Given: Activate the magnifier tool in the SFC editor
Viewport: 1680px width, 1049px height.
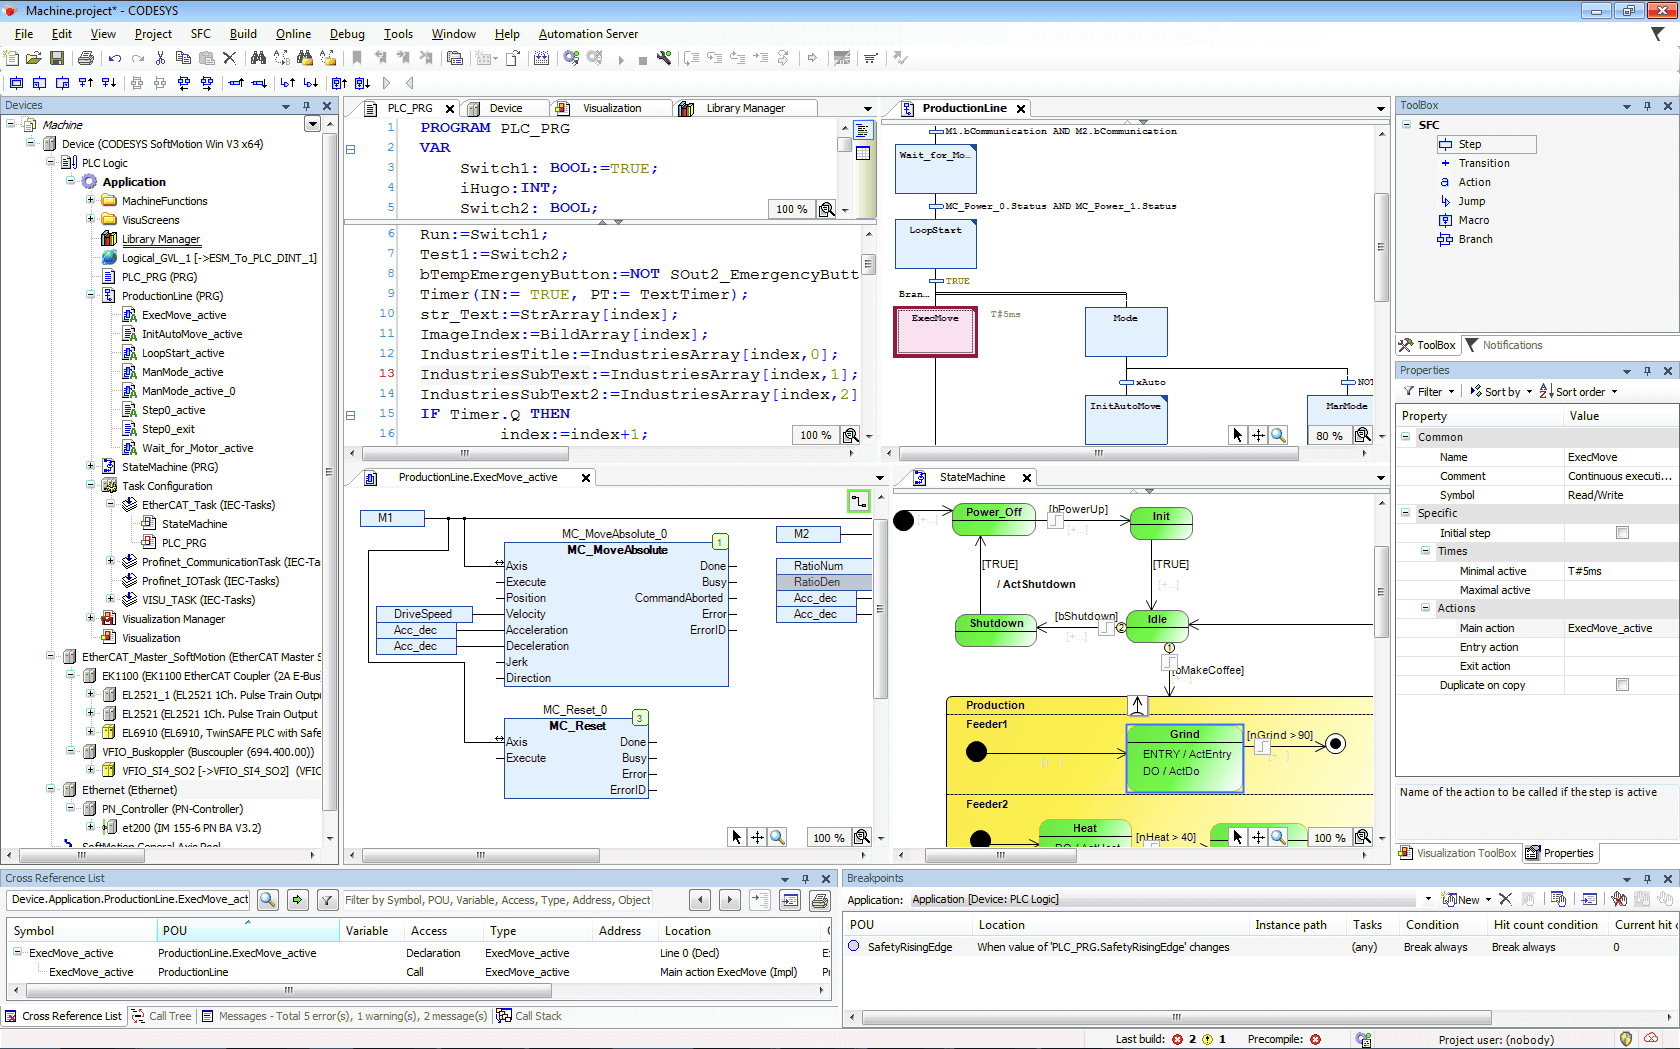Looking at the screenshot, I should (1278, 434).
